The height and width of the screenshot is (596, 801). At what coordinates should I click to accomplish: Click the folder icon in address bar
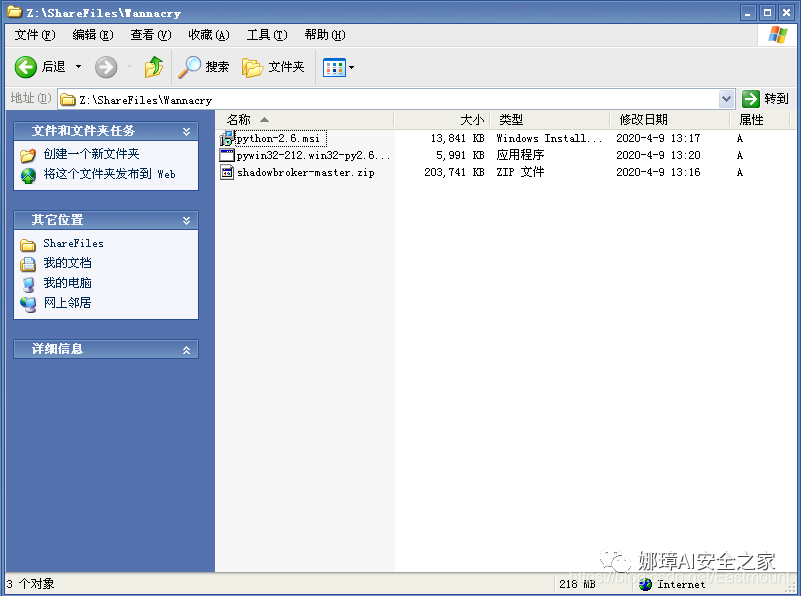(x=67, y=100)
